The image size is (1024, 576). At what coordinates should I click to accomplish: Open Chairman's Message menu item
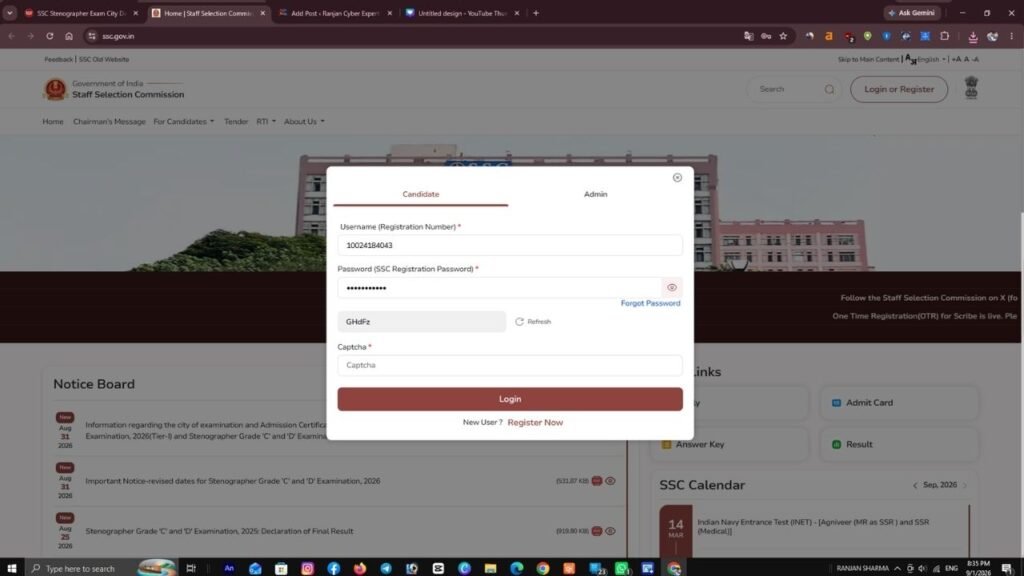point(109,121)
